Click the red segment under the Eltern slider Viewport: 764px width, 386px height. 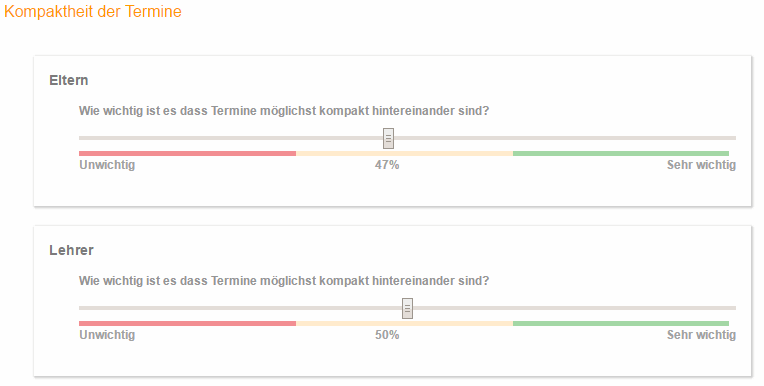click(188, 154)
